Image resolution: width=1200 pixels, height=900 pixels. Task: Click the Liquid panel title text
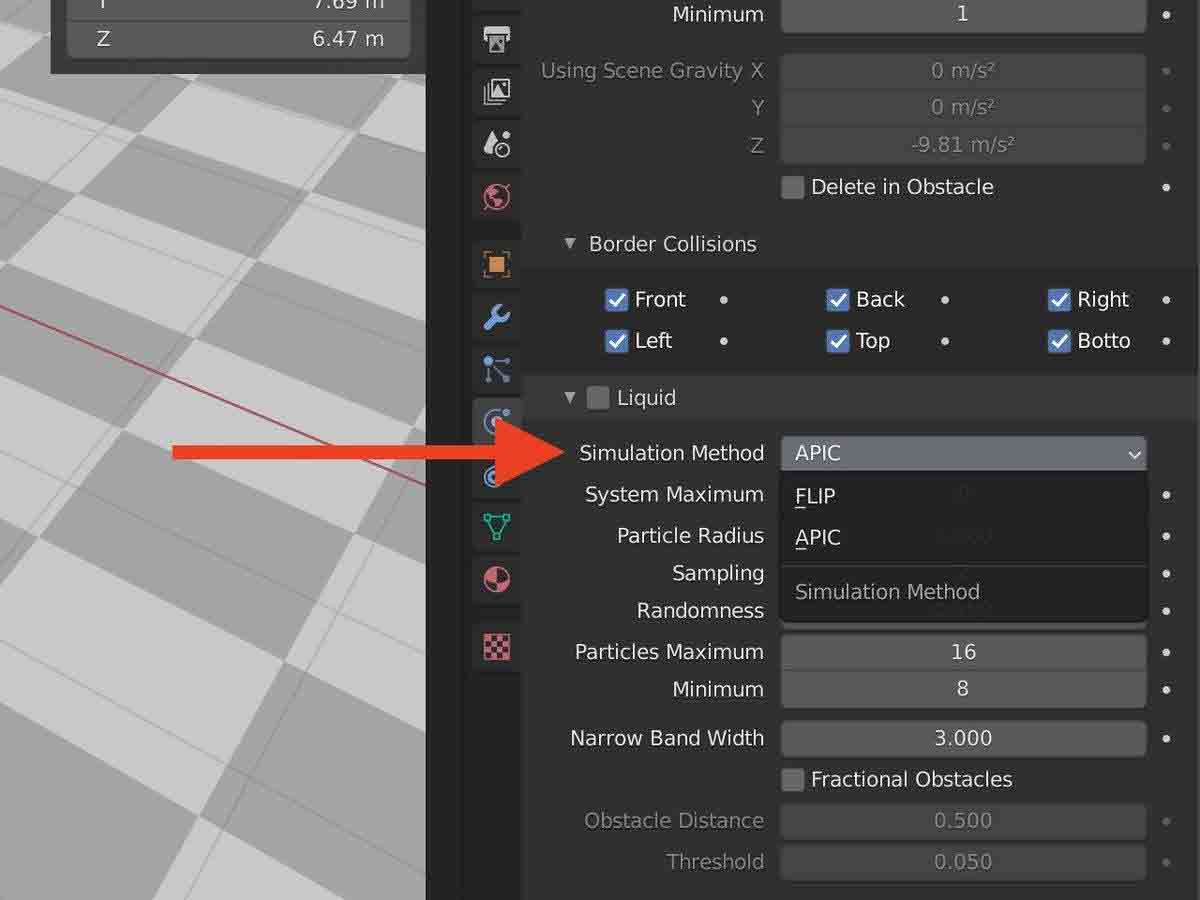coord(646,398)
